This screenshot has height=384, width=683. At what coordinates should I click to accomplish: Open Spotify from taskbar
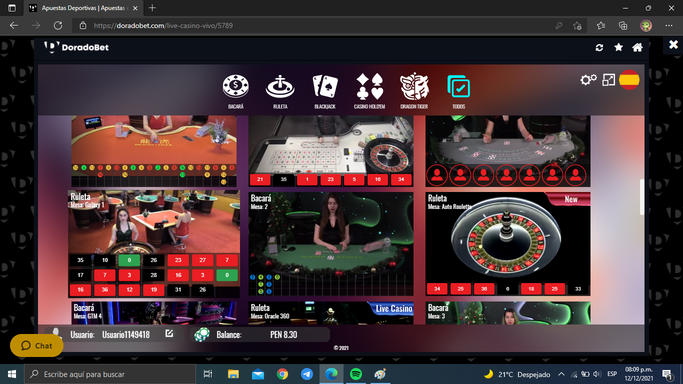coord(356,374)
